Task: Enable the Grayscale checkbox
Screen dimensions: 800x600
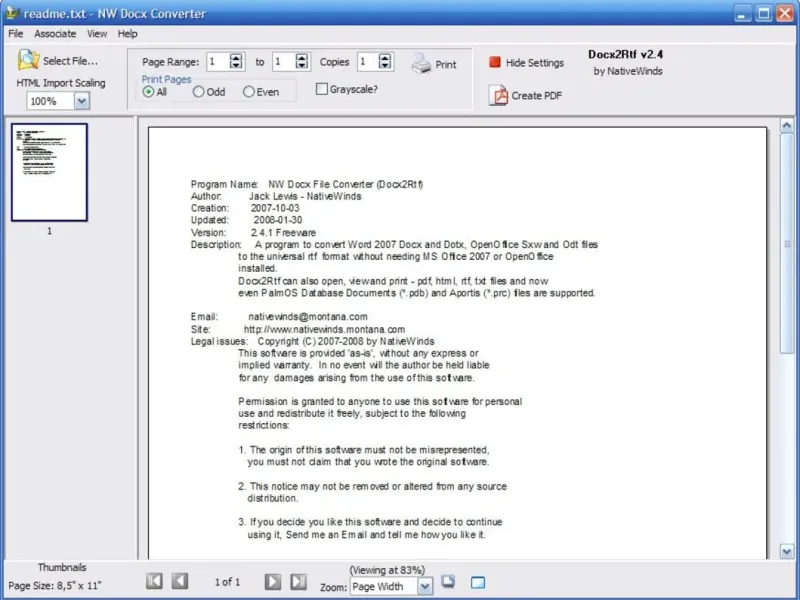Action: pyautogui.click(x=321, y=89)
